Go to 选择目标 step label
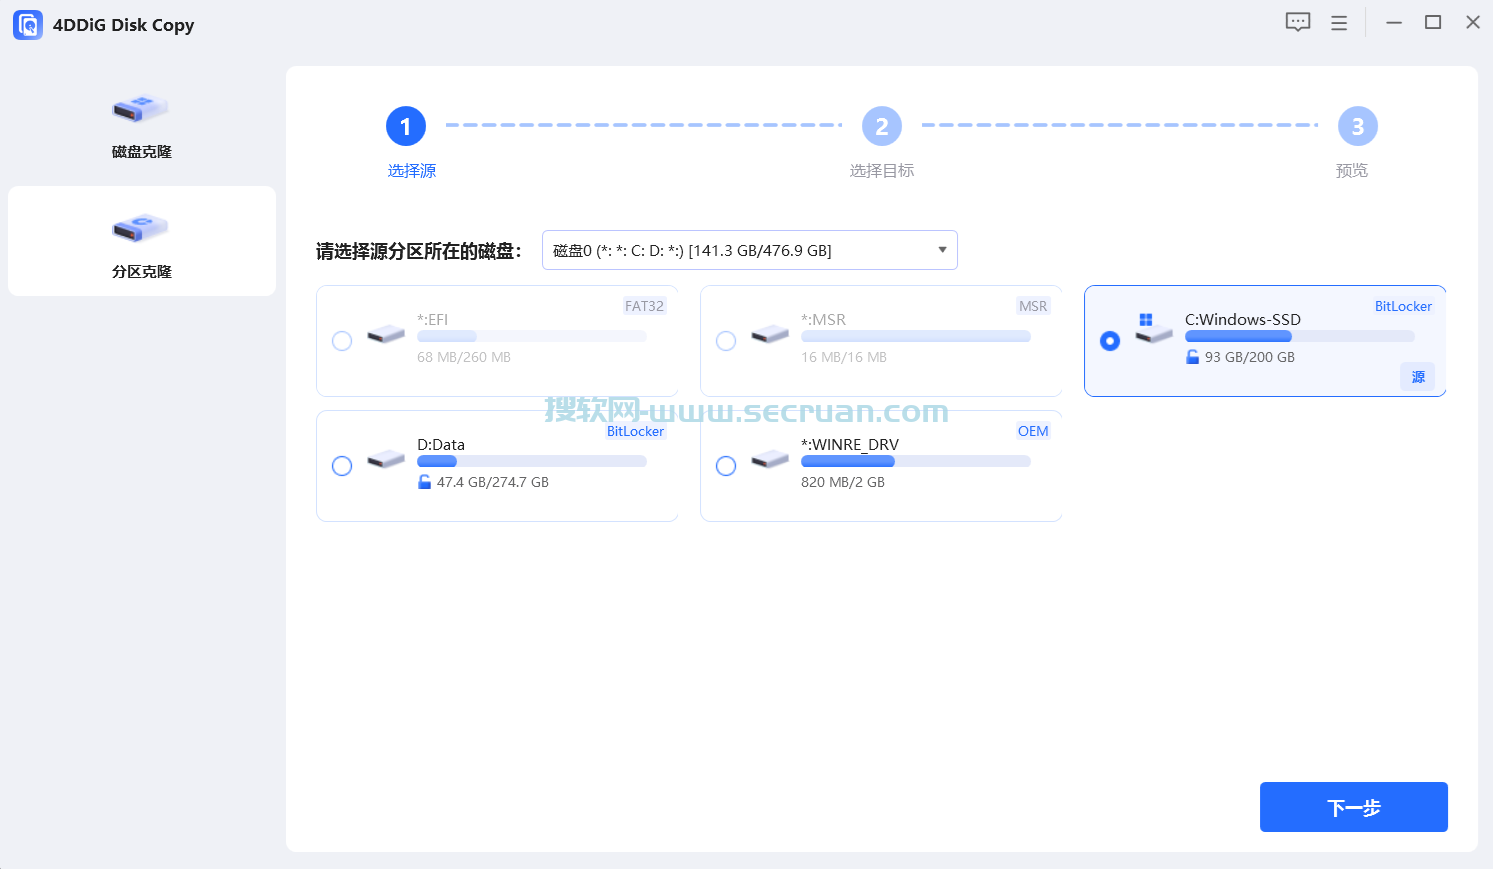This screenshot has width=1493, height=869. point(882,171)
